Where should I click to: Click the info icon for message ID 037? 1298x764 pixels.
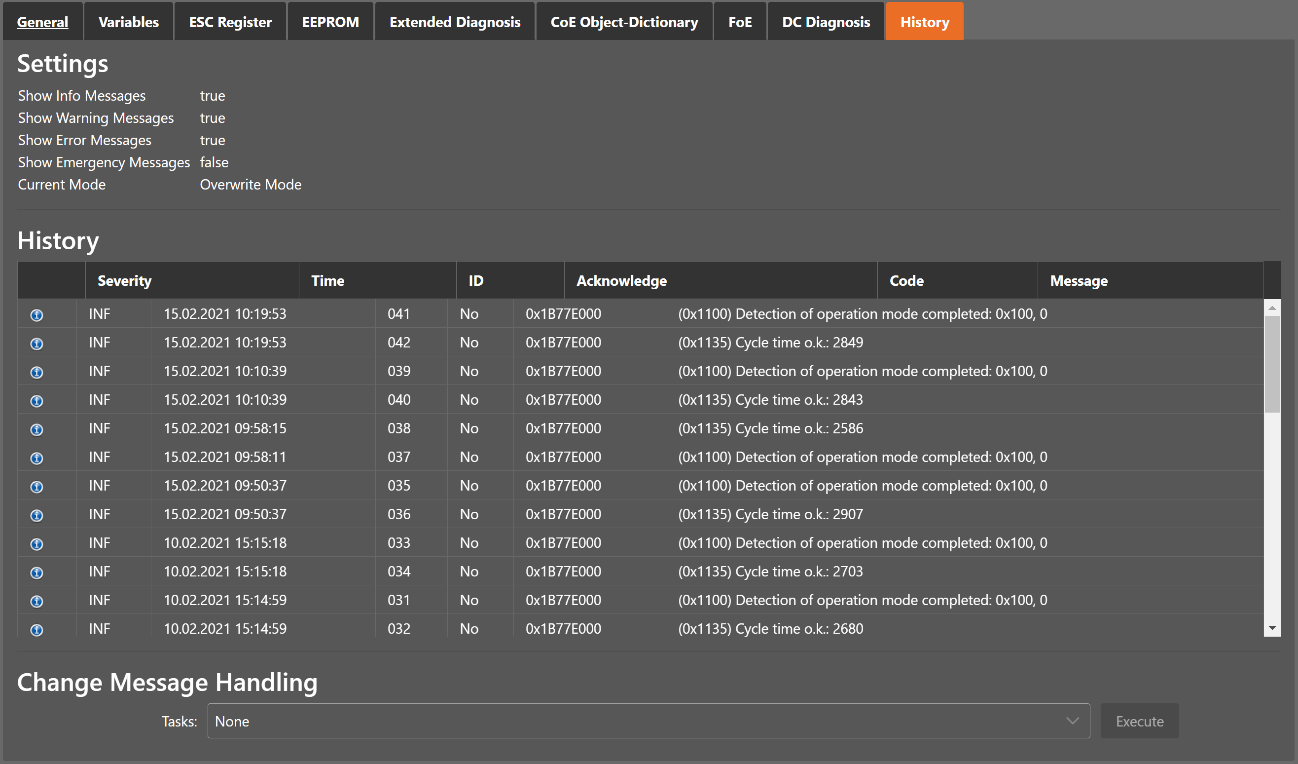click(37, 458)
